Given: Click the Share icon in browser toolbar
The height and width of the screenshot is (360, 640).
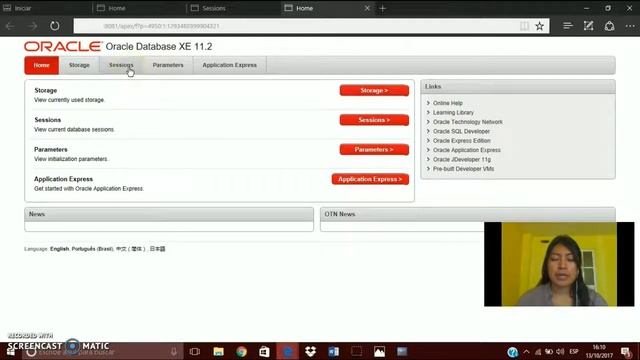Looking at the screenshot, I should pyautogui.click(x=609, y=26).
